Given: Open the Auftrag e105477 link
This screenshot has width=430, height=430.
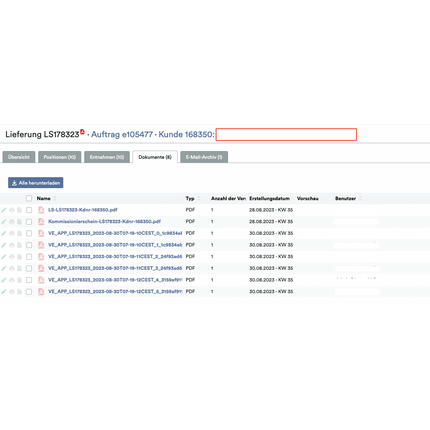Looking at the screenshot, I should (122, 134).
